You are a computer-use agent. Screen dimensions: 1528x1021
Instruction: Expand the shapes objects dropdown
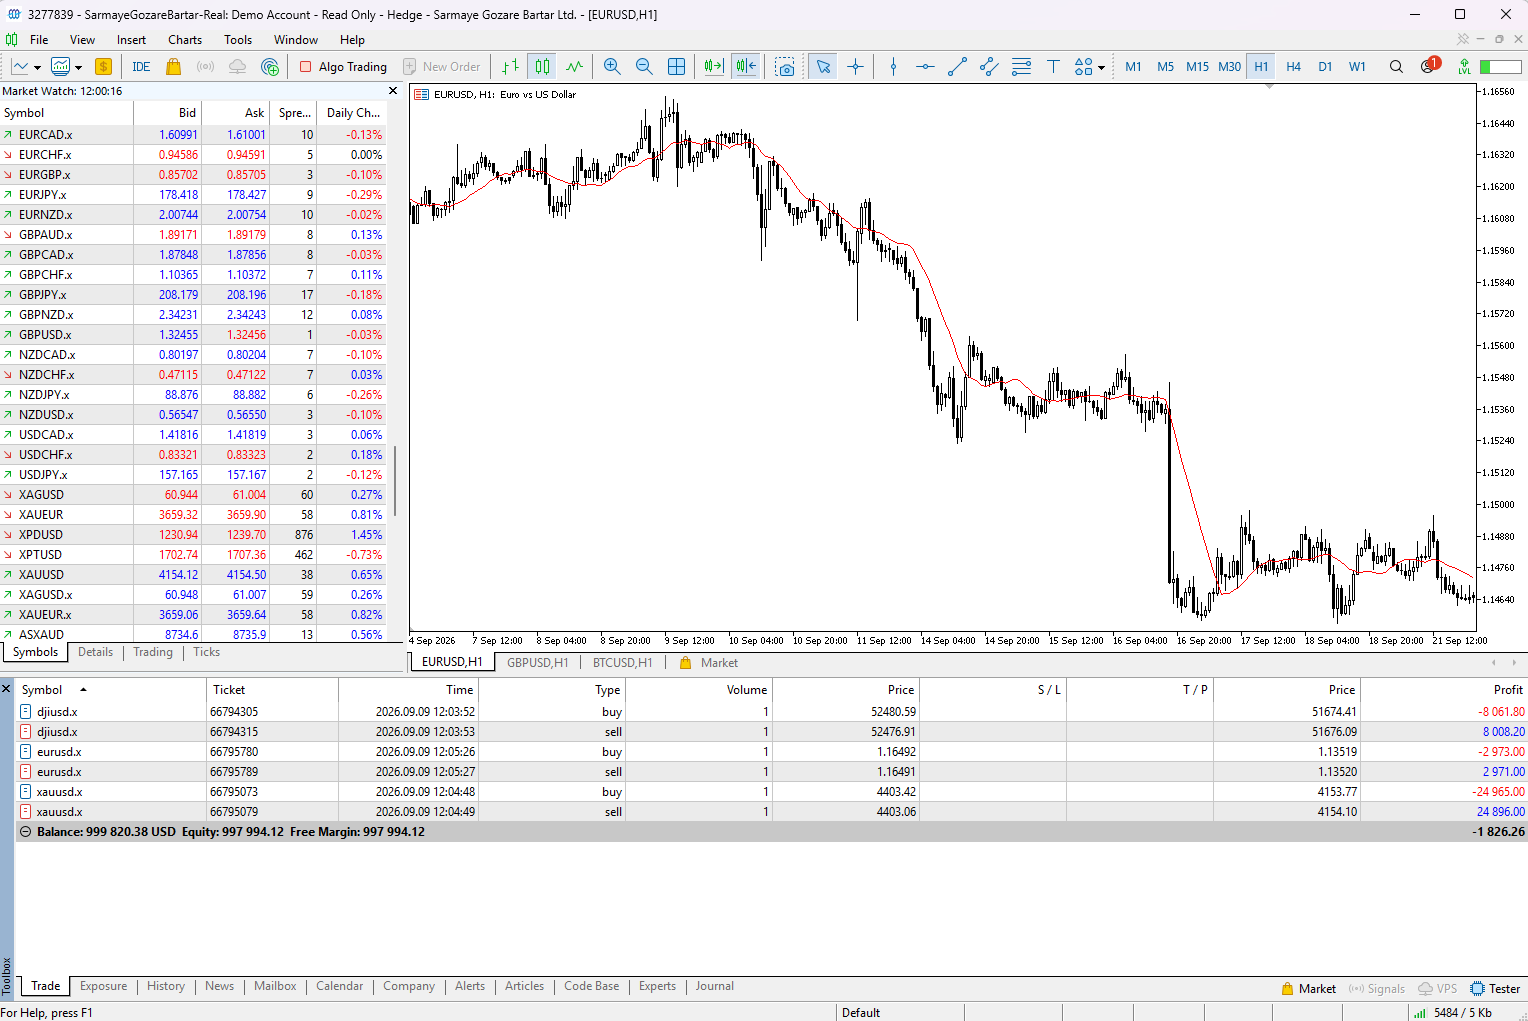coord(1101,68)
